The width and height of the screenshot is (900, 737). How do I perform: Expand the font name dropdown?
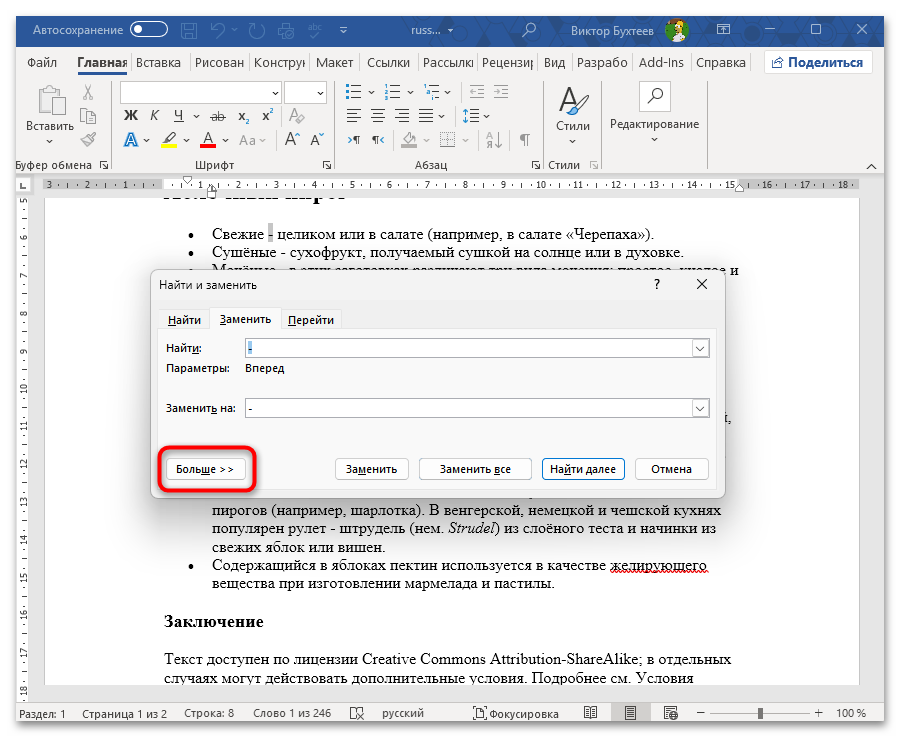273,93
